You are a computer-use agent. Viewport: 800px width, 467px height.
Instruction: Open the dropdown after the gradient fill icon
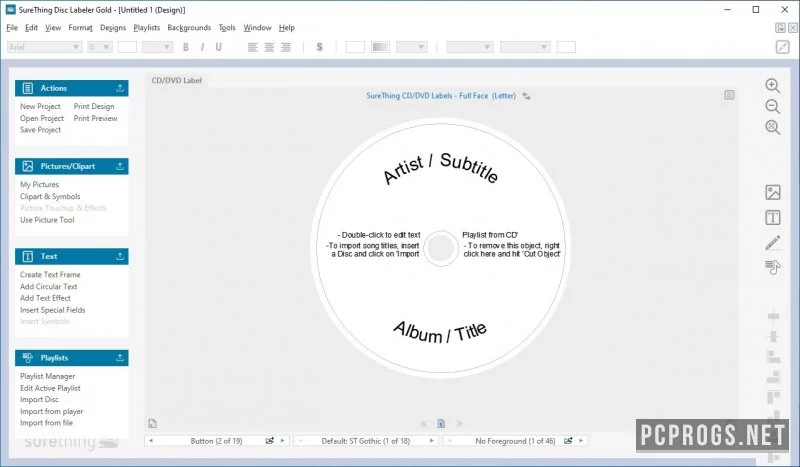[421, 47]
